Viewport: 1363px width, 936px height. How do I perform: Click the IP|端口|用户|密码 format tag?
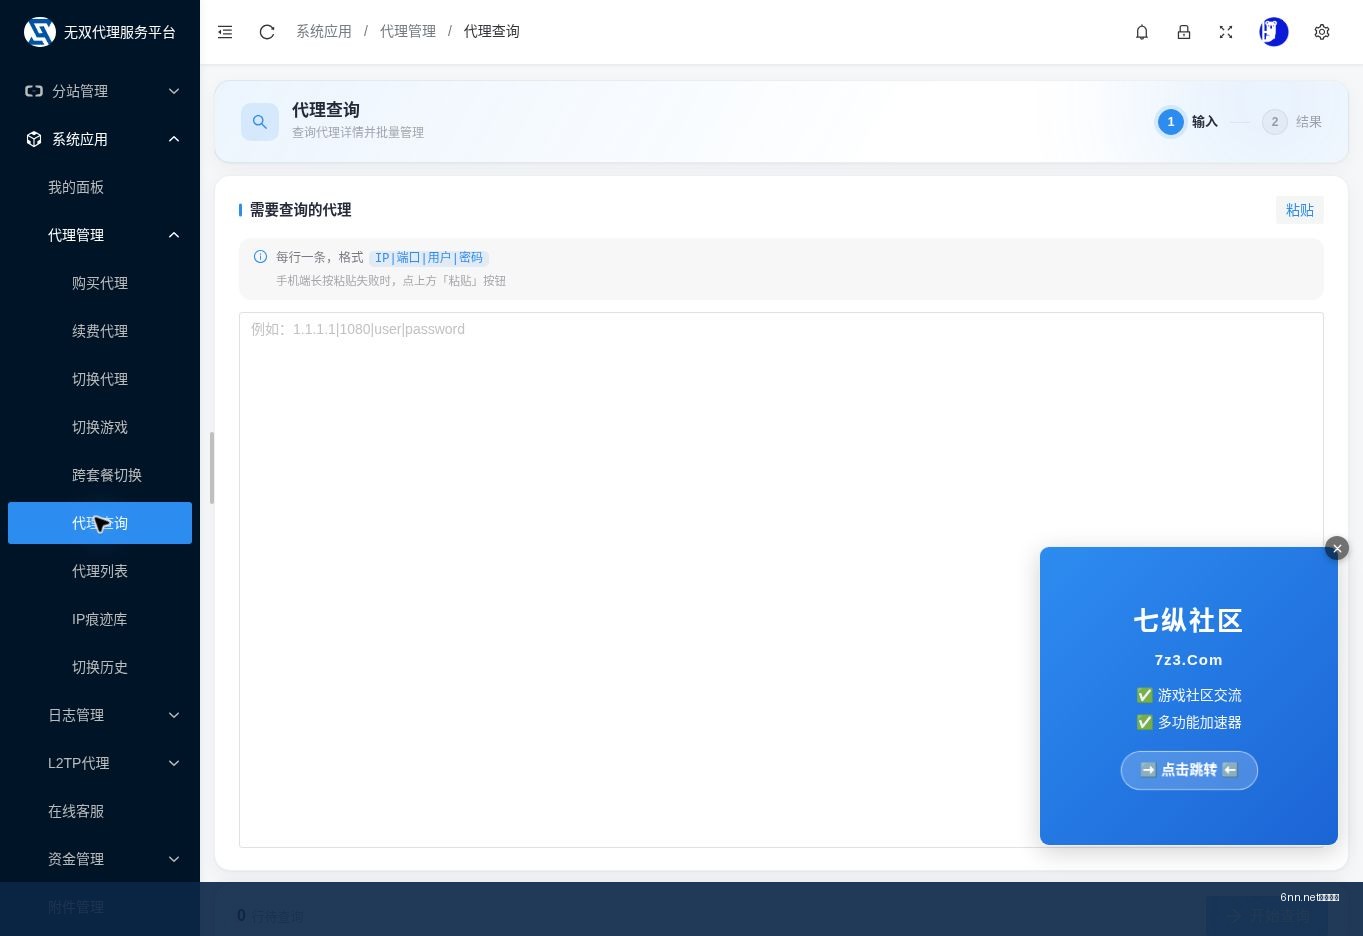tap(429, 257)
